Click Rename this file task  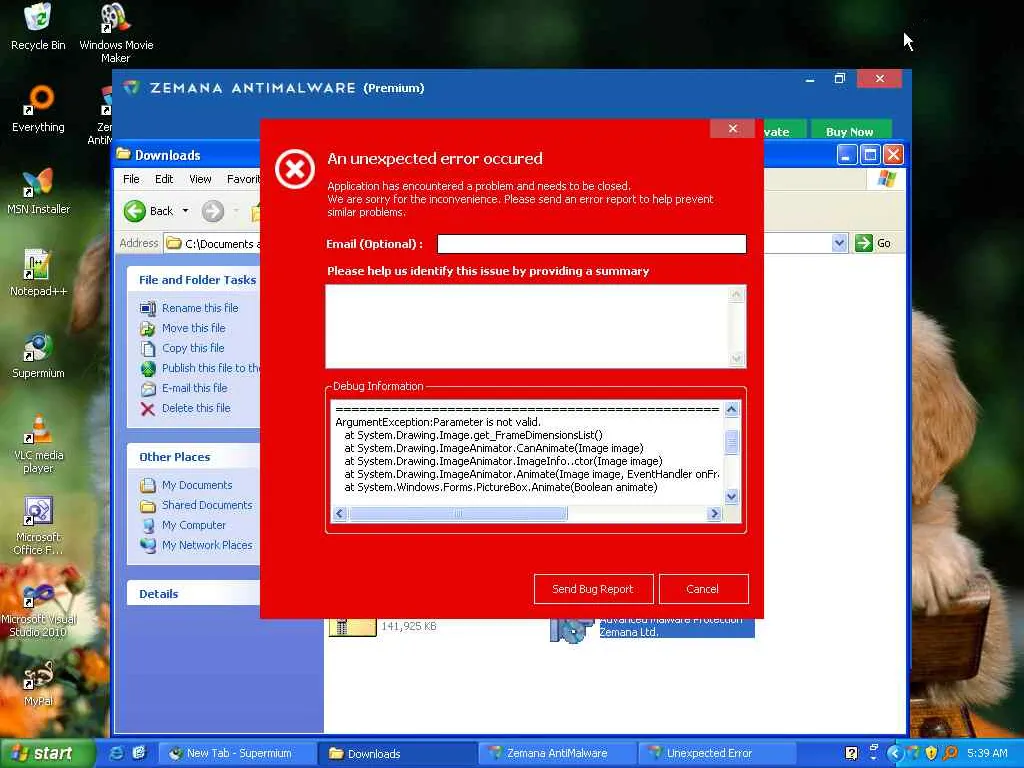click(x=200, y=308)
